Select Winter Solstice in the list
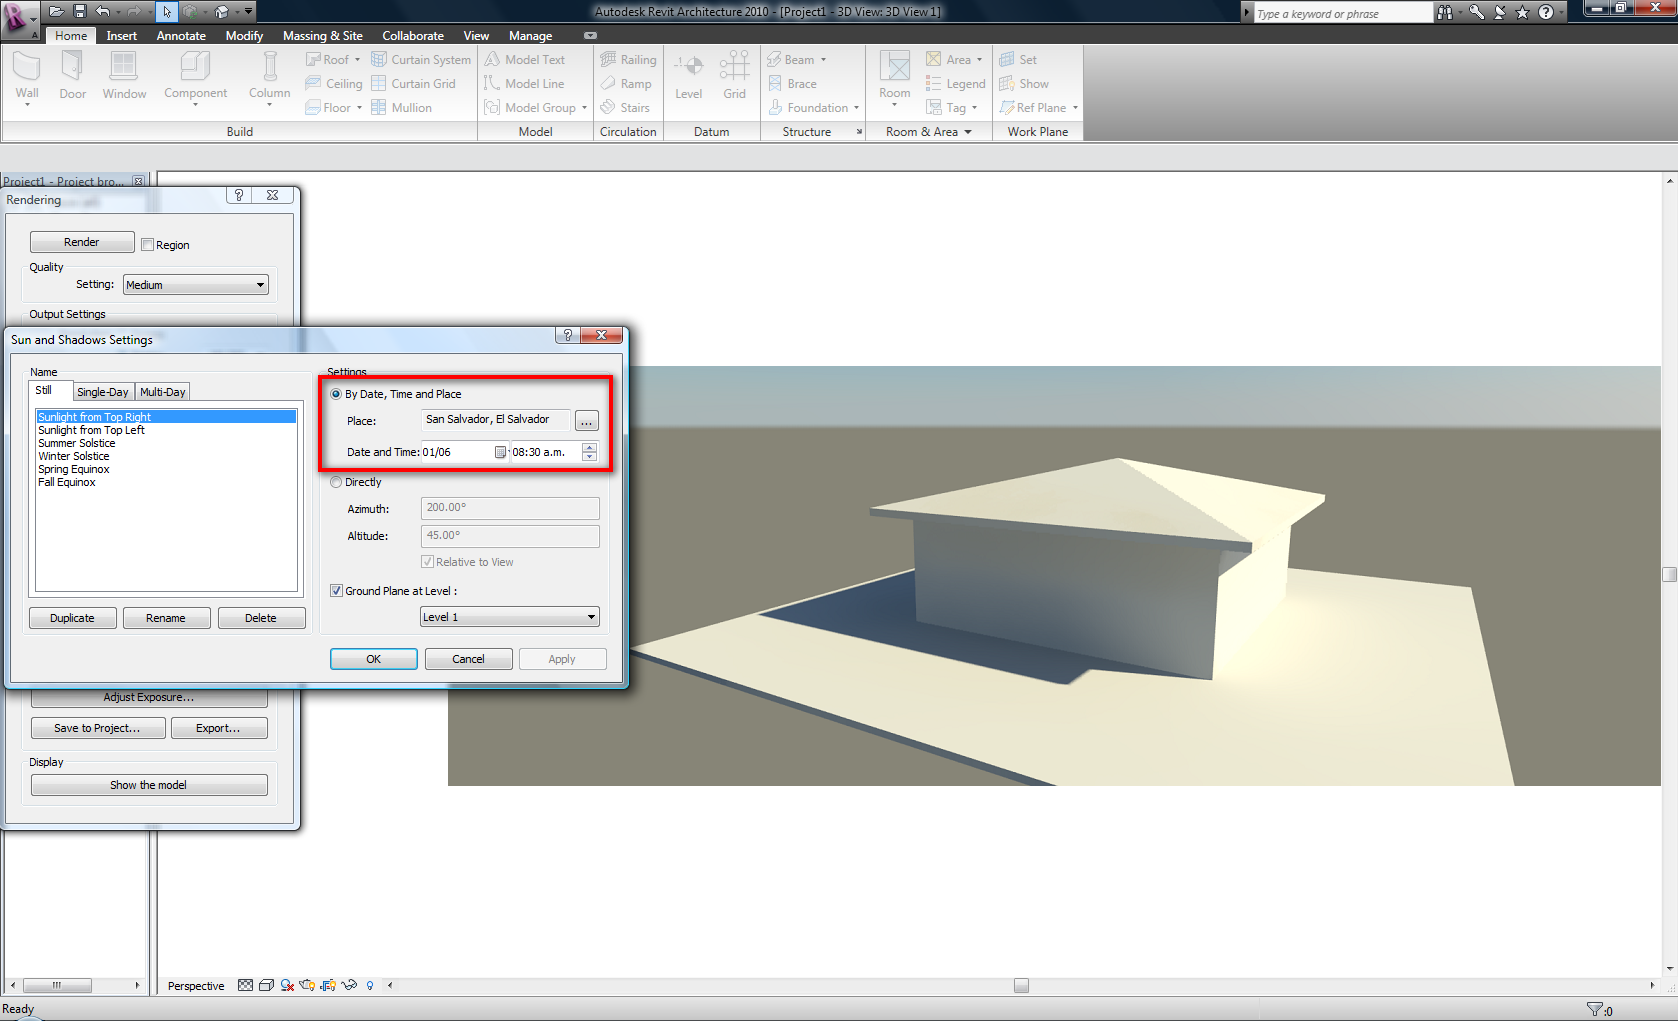 (74, 456)
